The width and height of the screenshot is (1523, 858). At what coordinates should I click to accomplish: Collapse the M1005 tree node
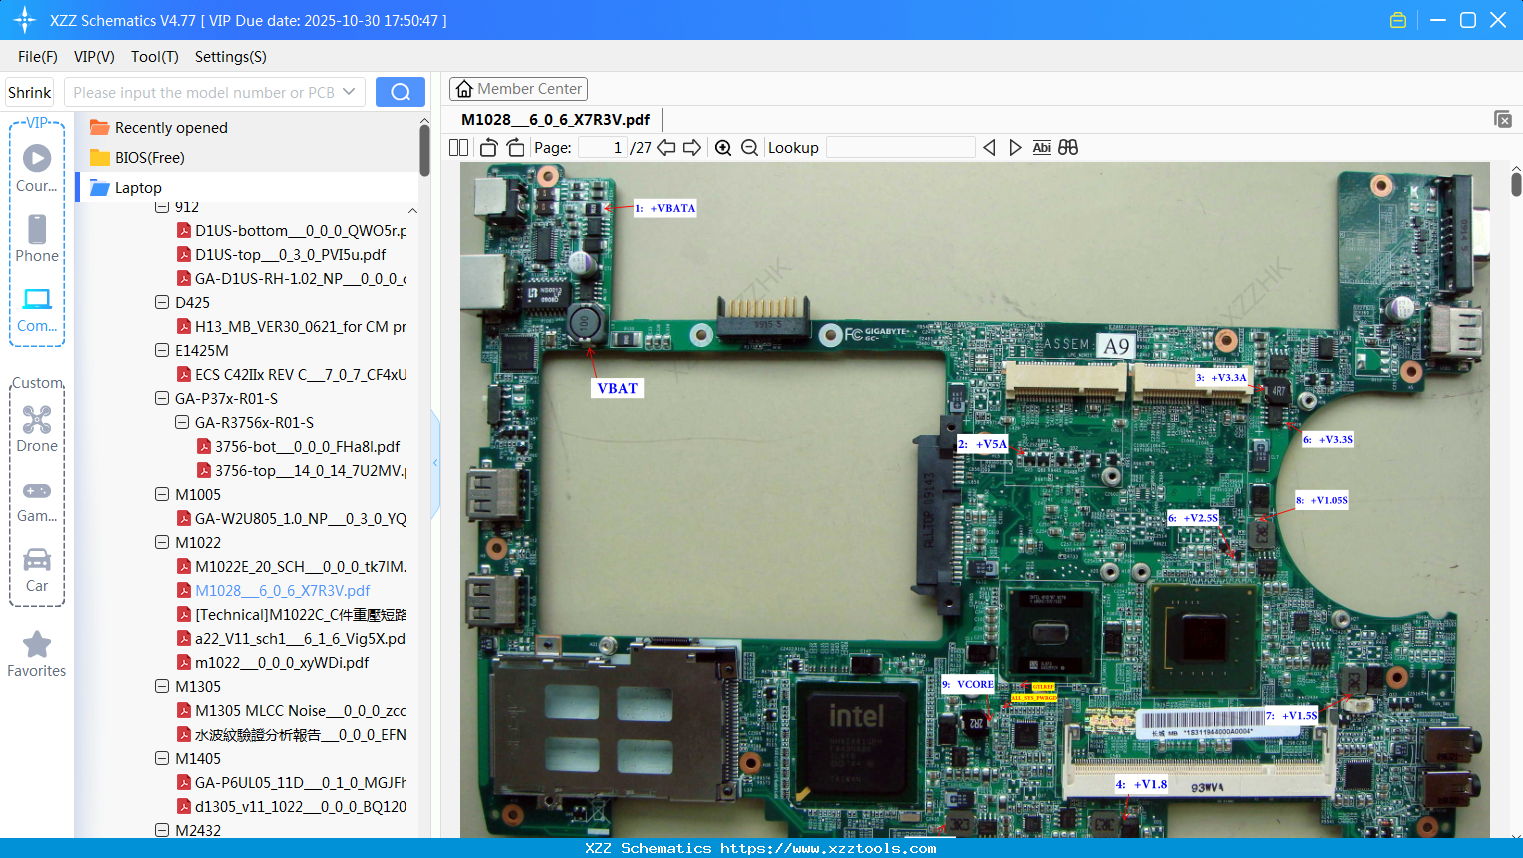[162, 494]
